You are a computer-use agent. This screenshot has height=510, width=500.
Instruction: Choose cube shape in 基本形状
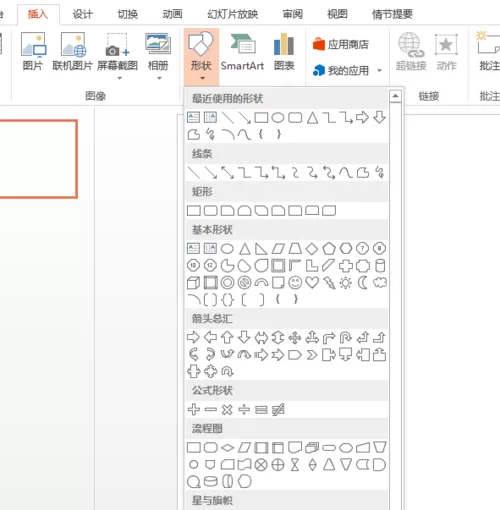(194, 283)
